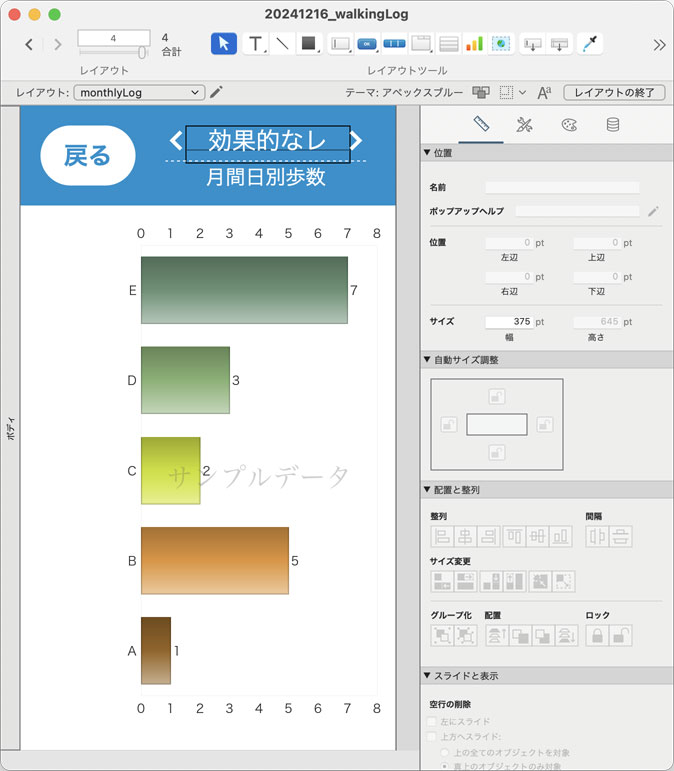Image resolution: width=674 pixels, height=771 pixels.
Task: Collapse the 自動サイズ調整 section
Action: [427, 359]
